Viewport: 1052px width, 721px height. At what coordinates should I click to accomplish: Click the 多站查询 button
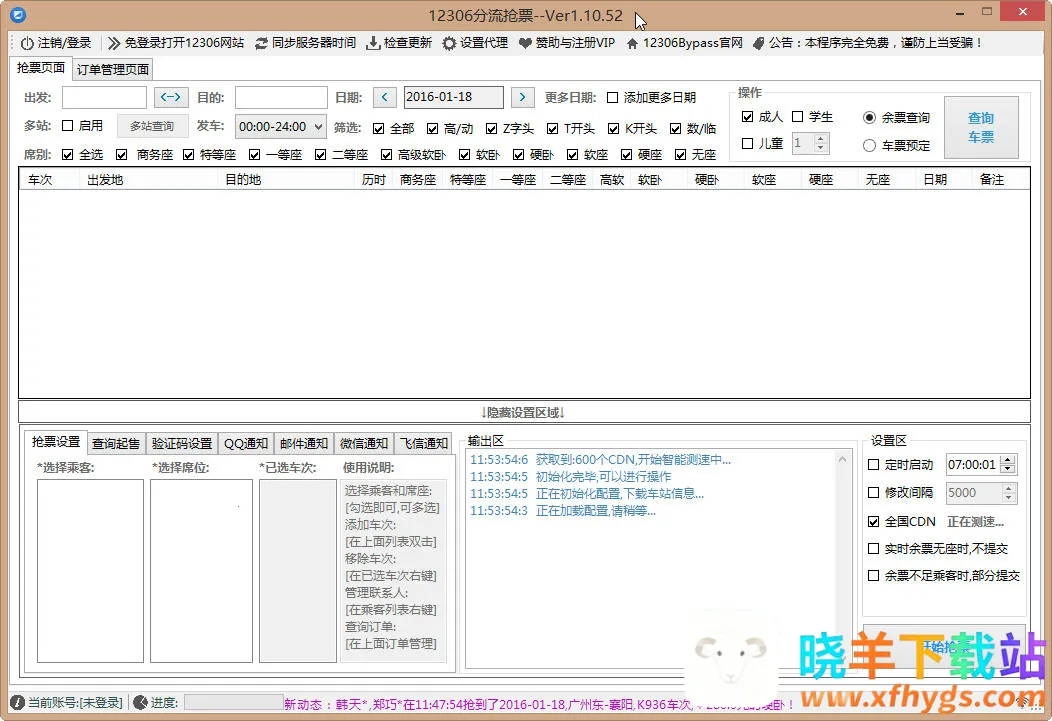click(x=152, y=126)
